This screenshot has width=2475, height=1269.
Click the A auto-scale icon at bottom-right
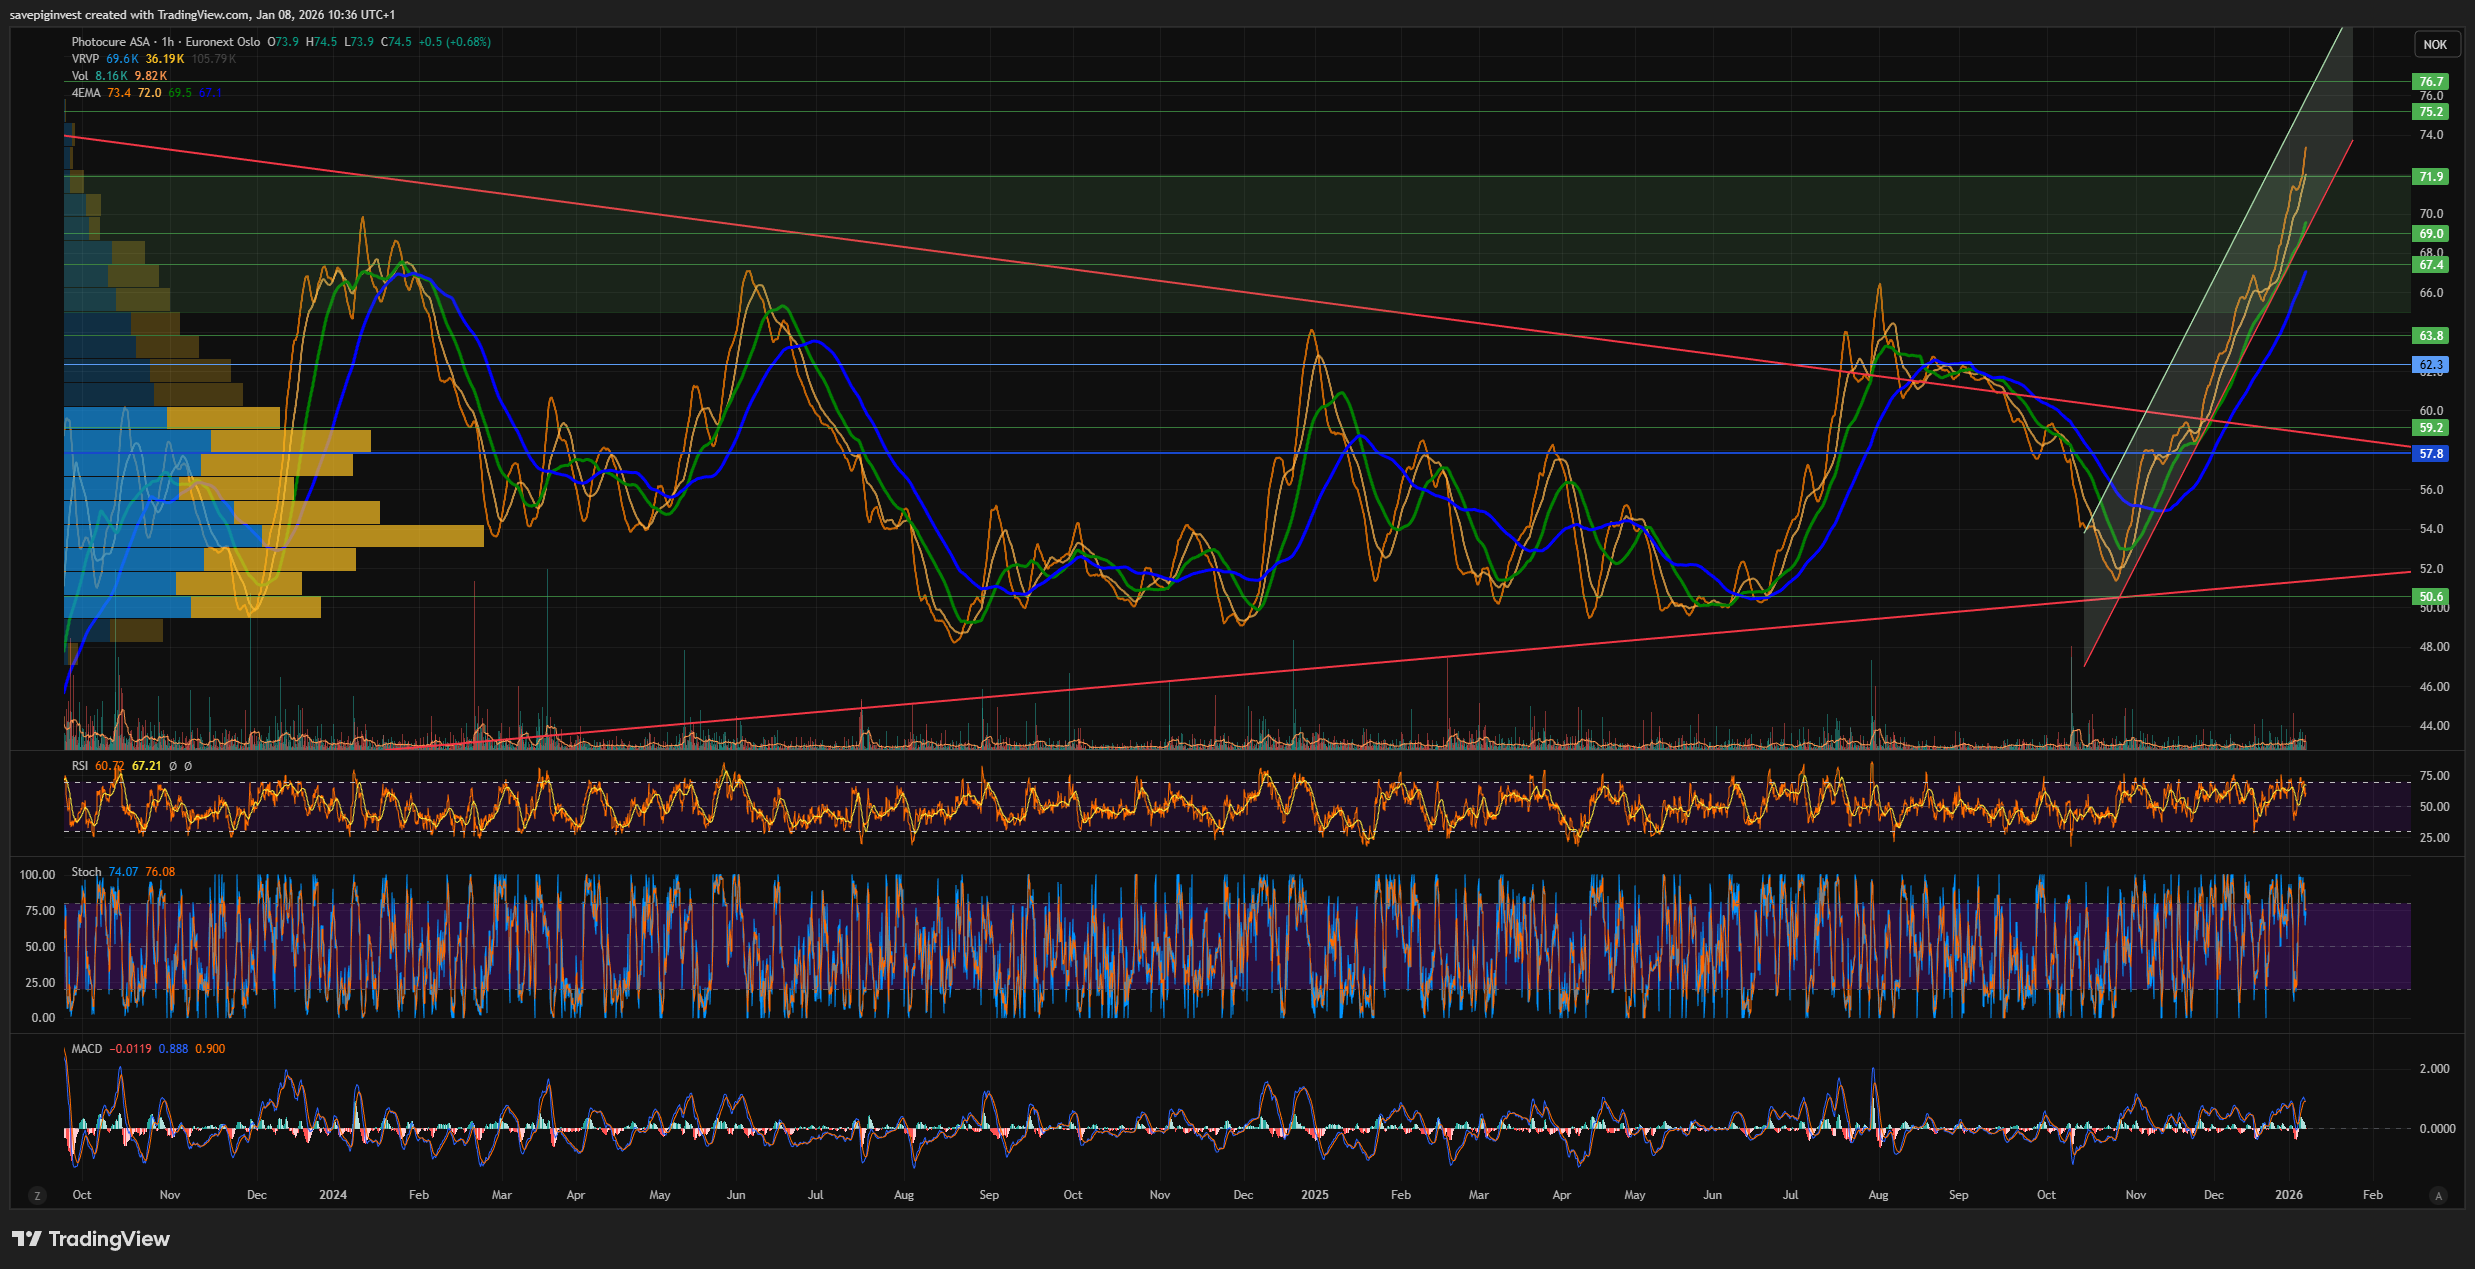click(2438, 1195)
